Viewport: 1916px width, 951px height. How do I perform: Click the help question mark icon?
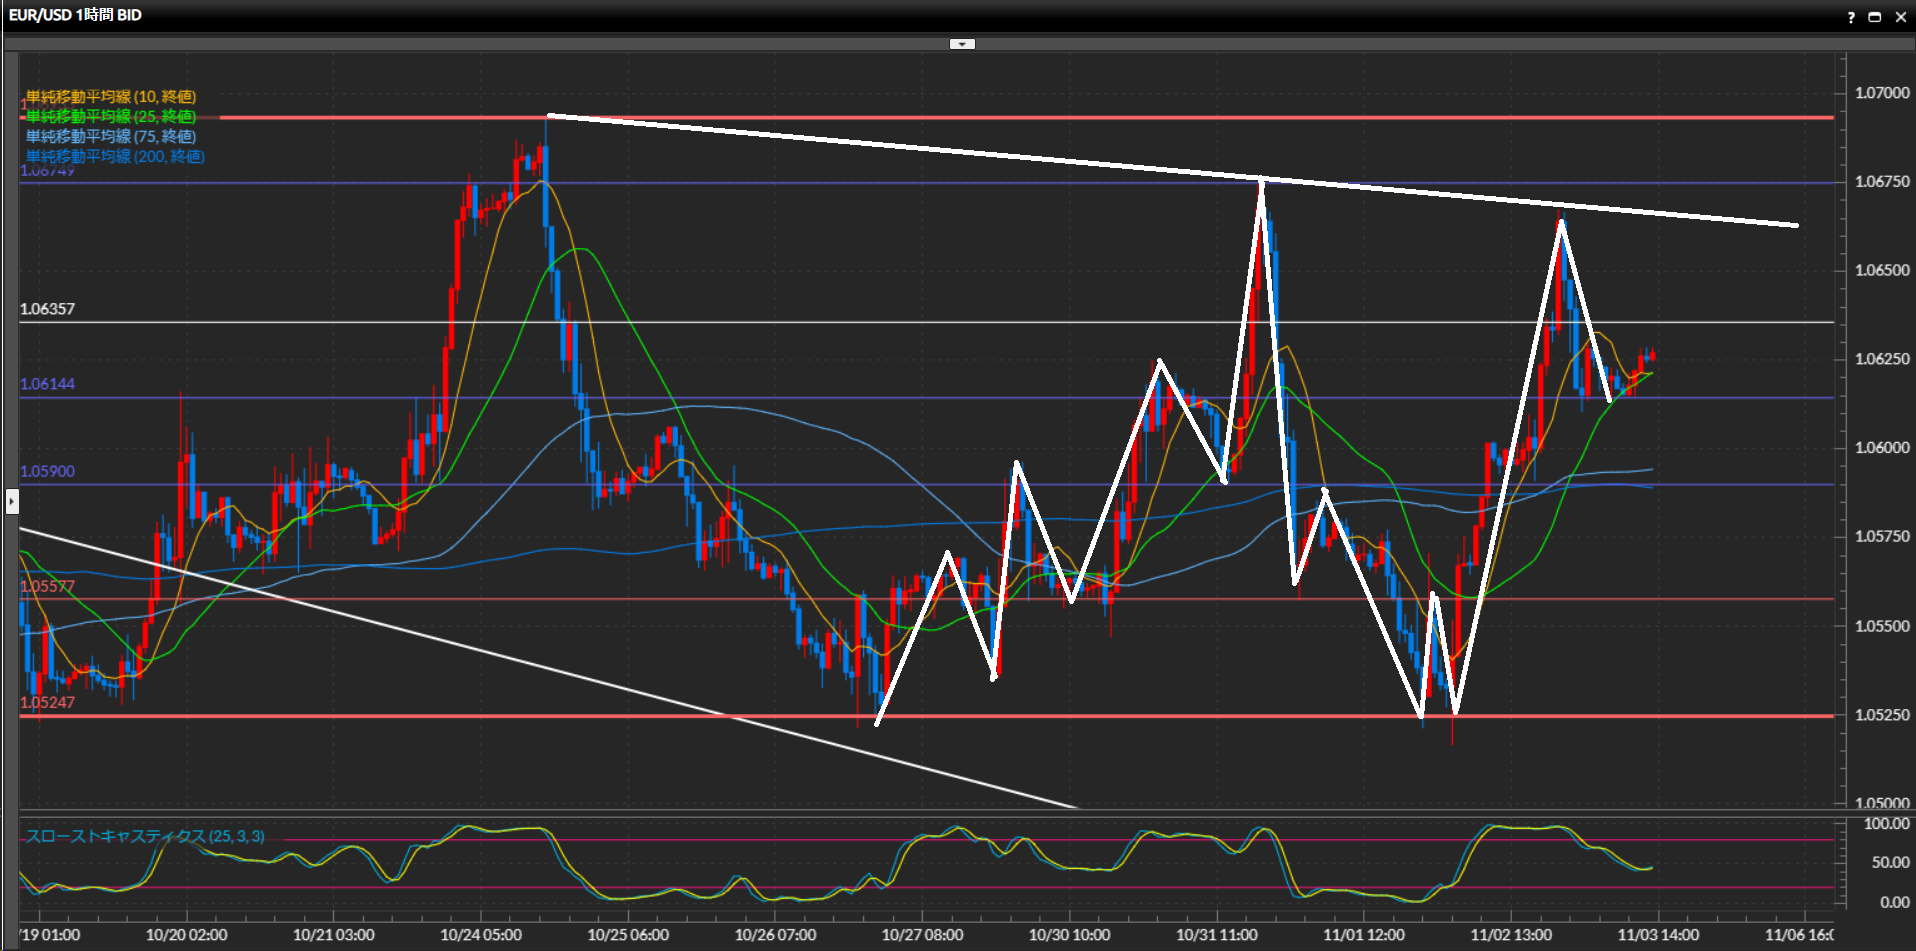(x=1851, y=17)
